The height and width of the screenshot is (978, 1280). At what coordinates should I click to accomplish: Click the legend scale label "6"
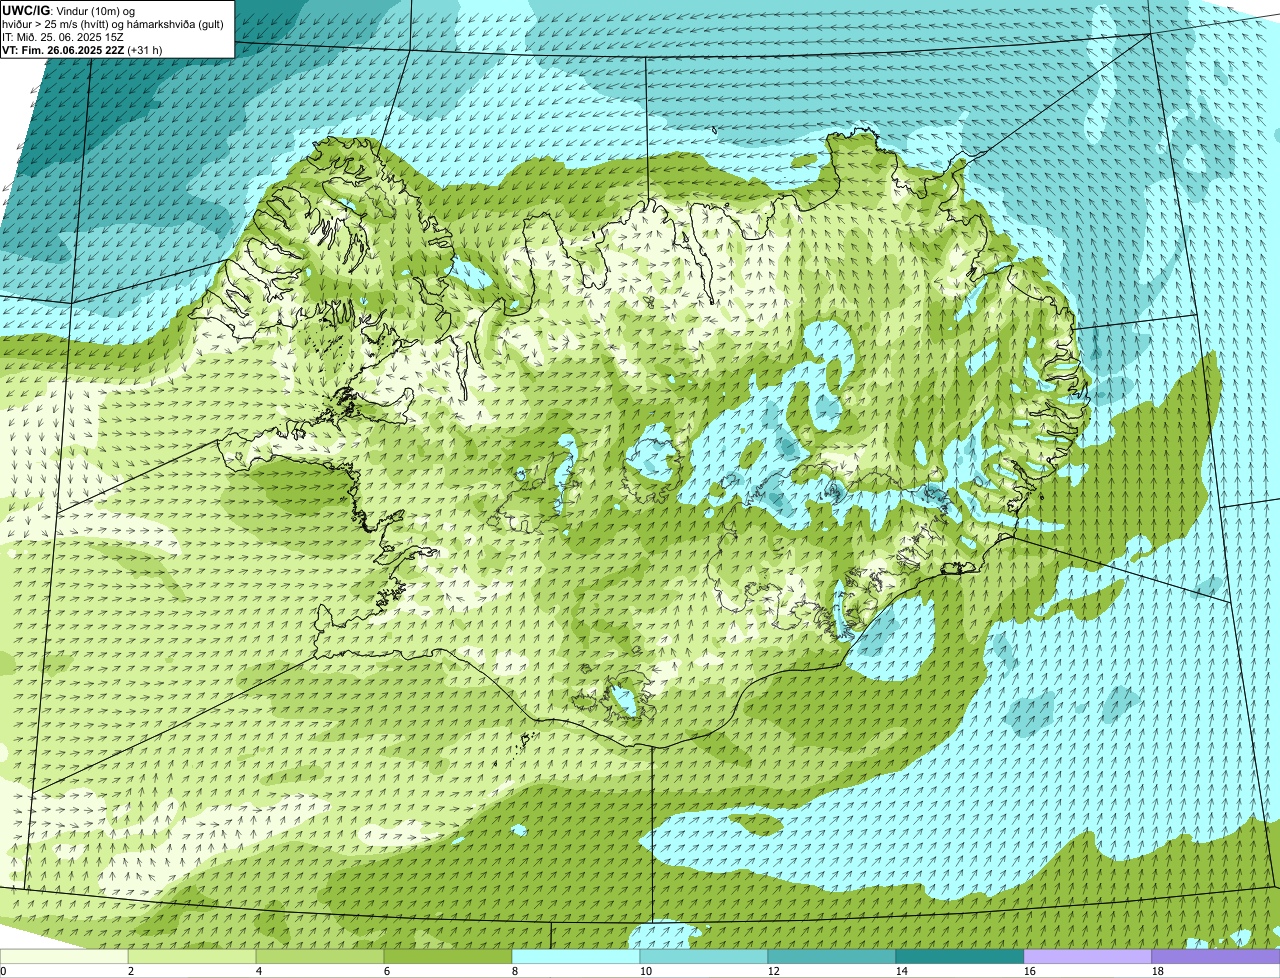(387, 971)
